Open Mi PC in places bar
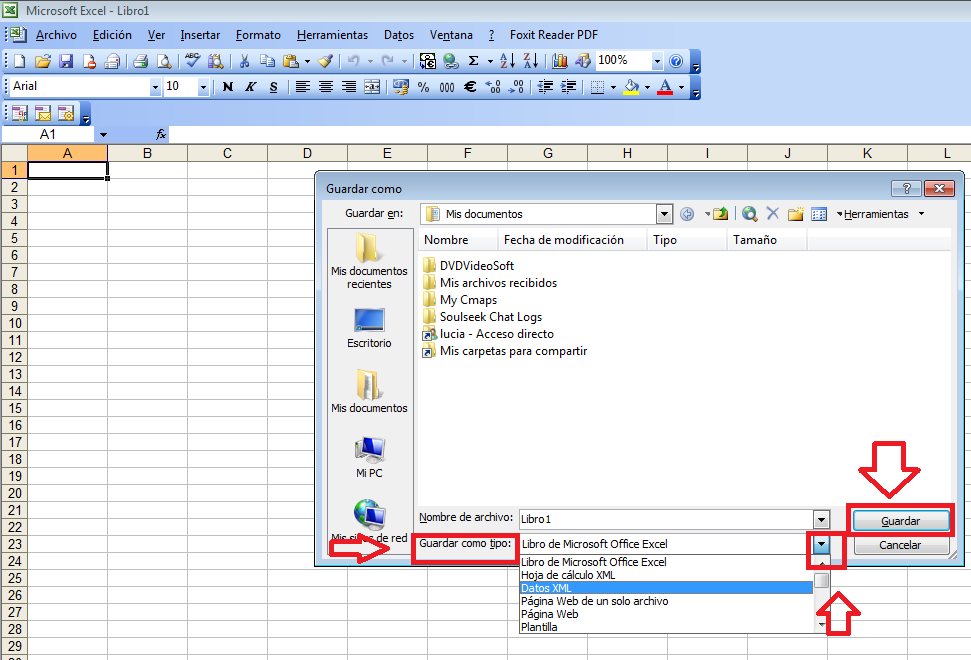 pyautogui.click(x=369, y=457)
